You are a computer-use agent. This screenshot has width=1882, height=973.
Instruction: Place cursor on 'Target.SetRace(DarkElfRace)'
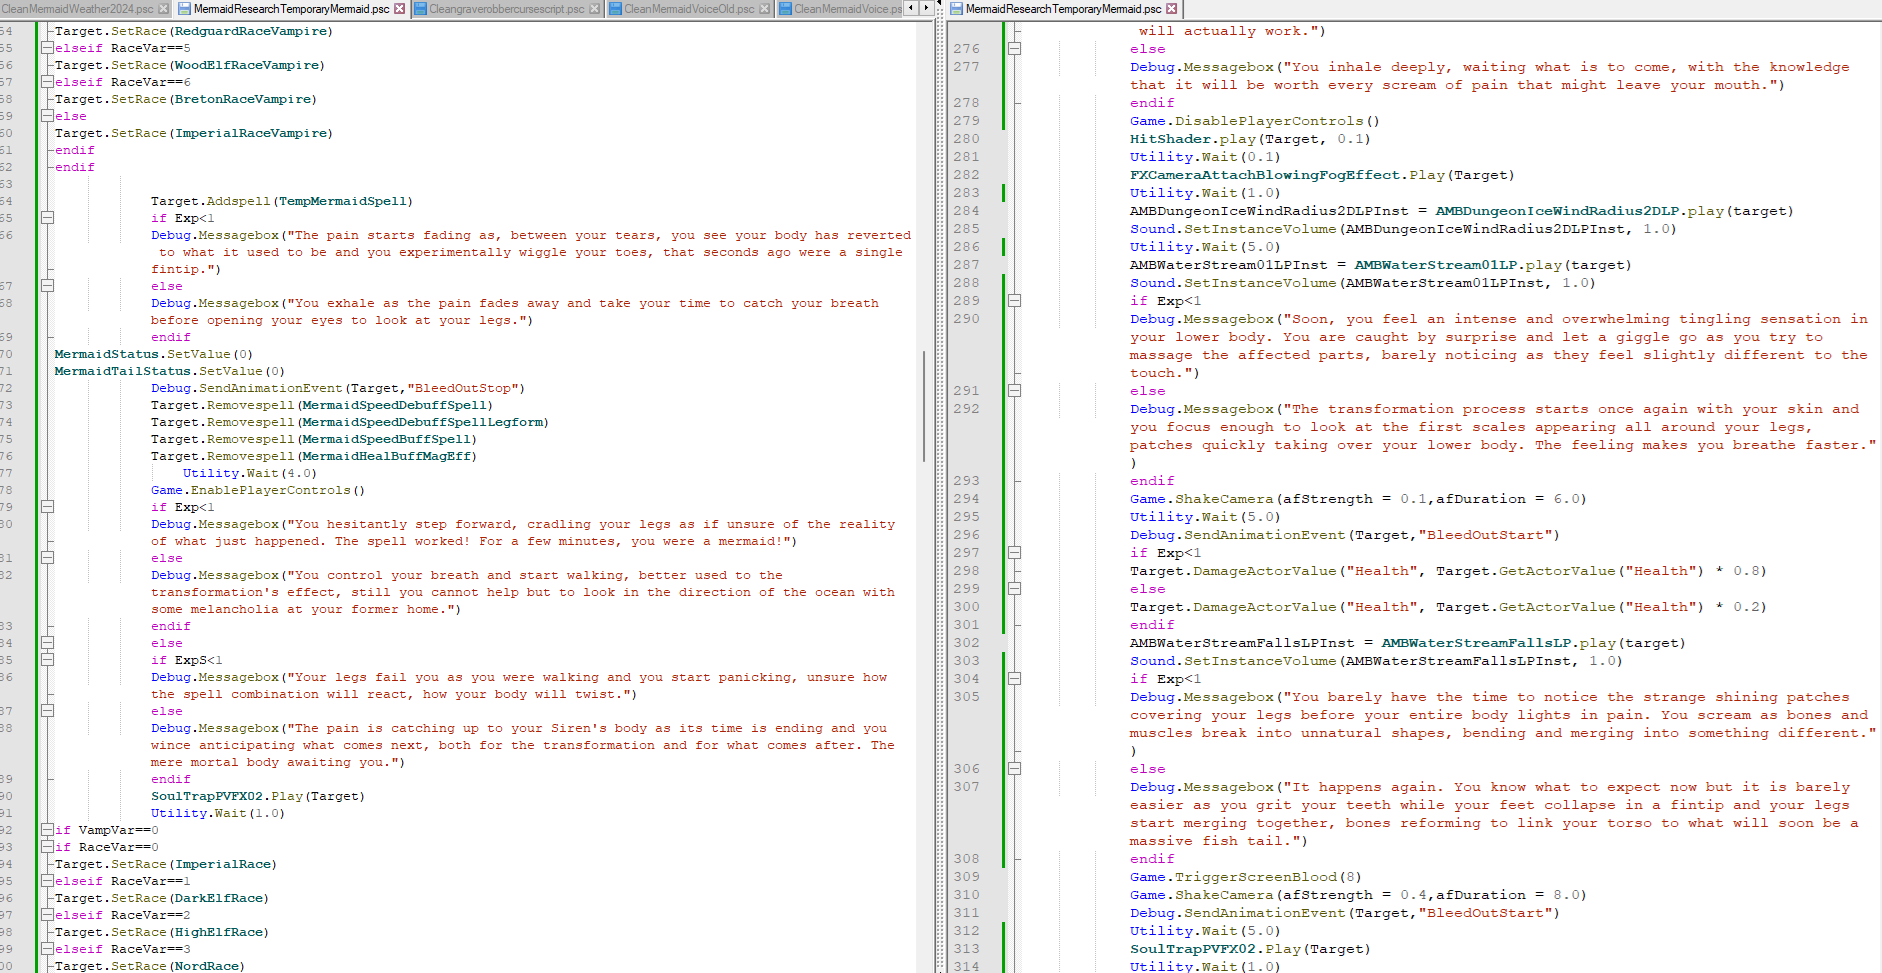162,898
